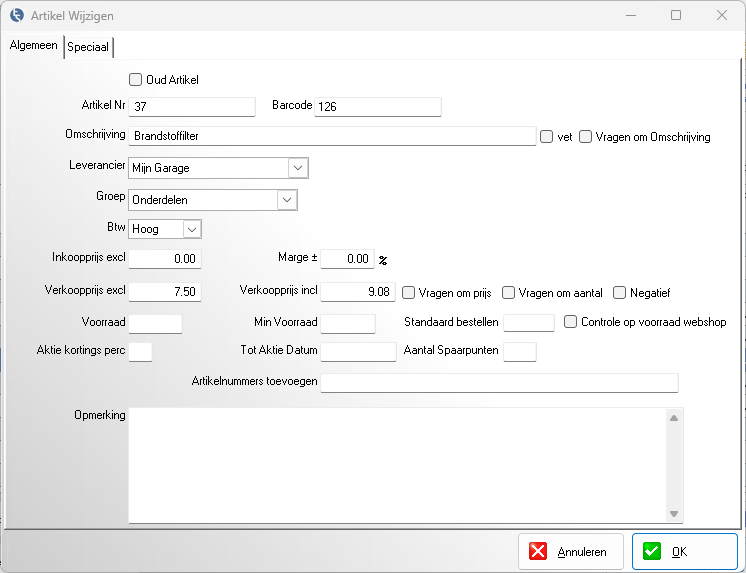Viewport: 746px width, 573px height.
Task: Toggle the vet checkbox
Action: click(x=546, y=137)
